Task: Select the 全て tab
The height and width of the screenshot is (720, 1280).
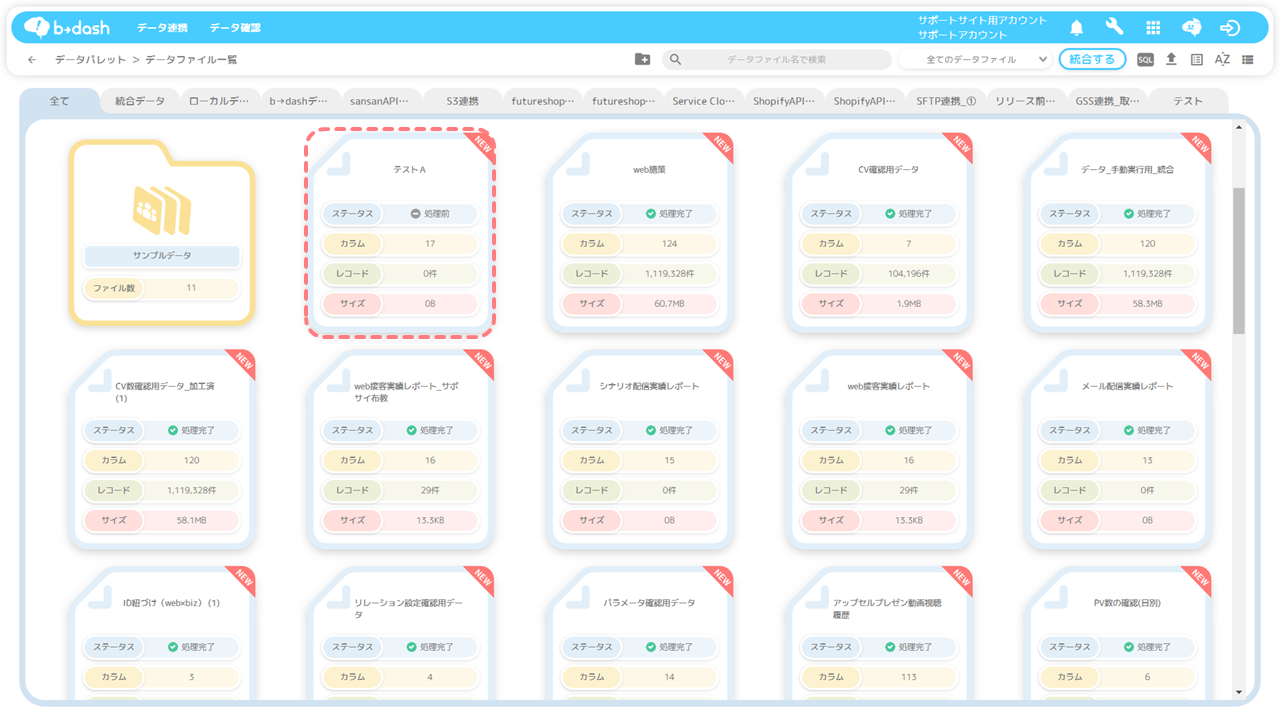Action: (60, 101)
